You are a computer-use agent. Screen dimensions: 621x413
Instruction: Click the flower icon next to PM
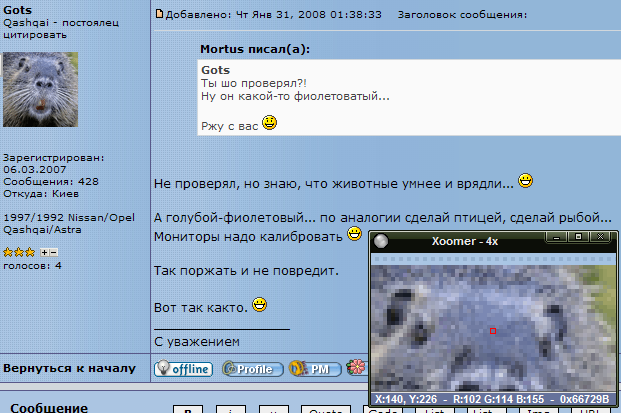tap(355, 369)
